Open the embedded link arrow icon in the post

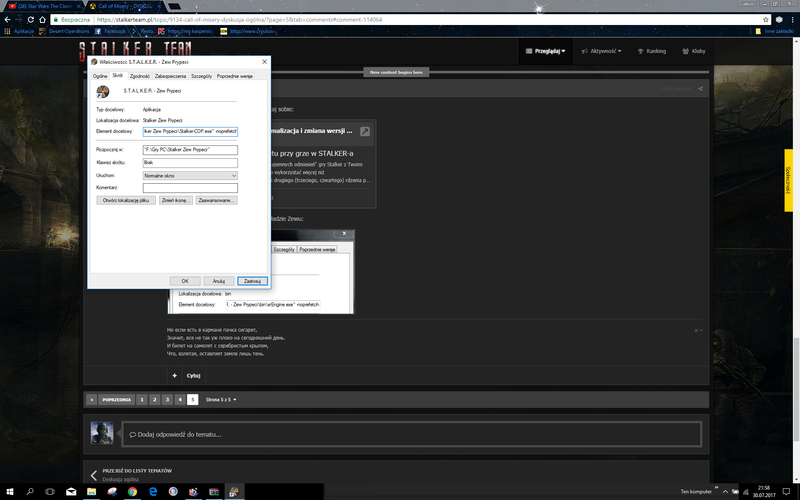pos(365,131)
